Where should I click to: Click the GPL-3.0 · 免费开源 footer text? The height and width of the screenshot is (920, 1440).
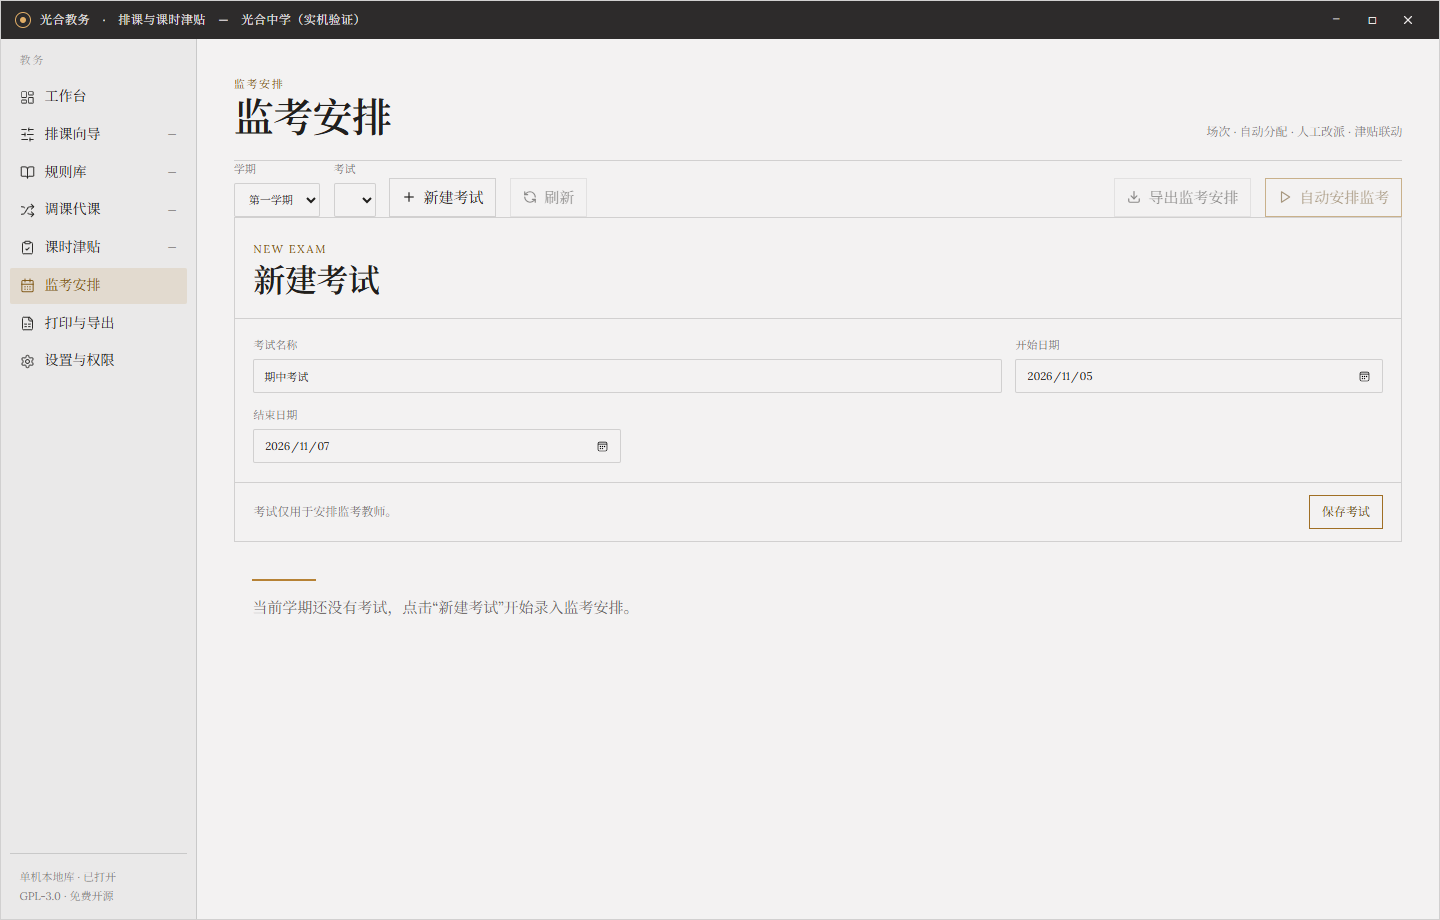pyautogui.click(x=66, y=896)
